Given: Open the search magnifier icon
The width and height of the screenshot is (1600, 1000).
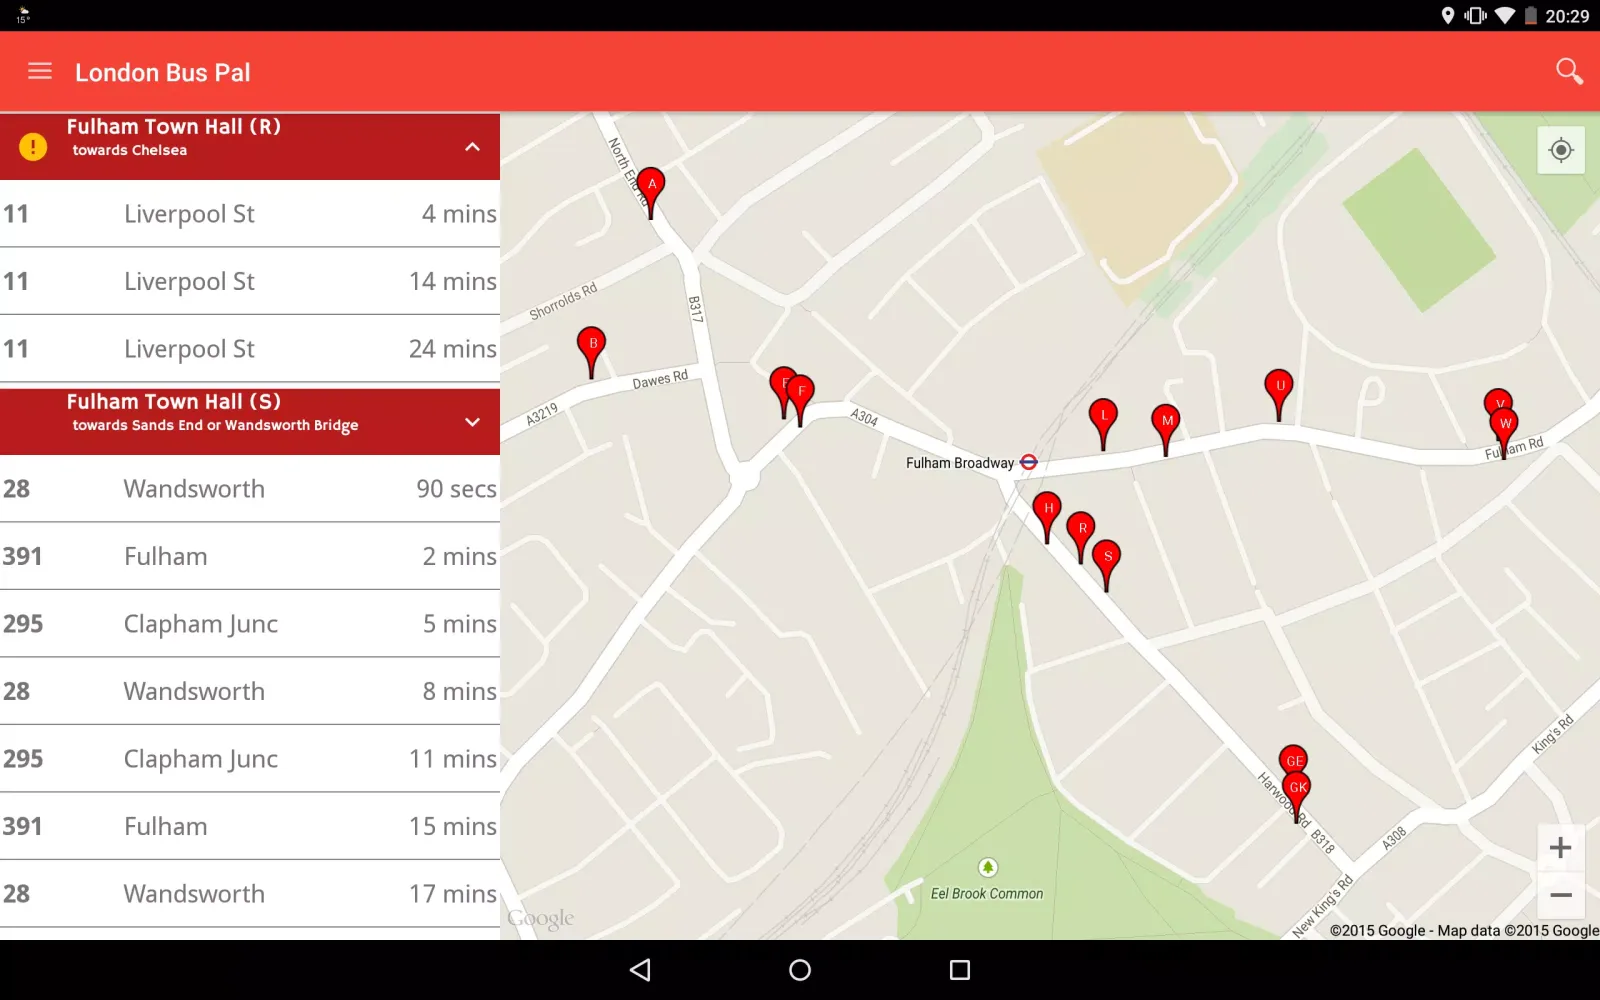Looking at the screenshot, I should 1569,71.
